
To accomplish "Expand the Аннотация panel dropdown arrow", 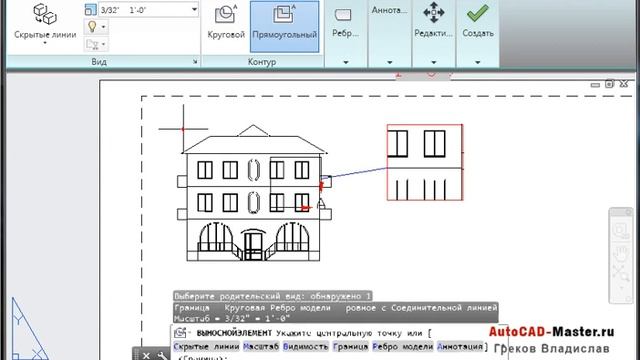I will 389,62.
